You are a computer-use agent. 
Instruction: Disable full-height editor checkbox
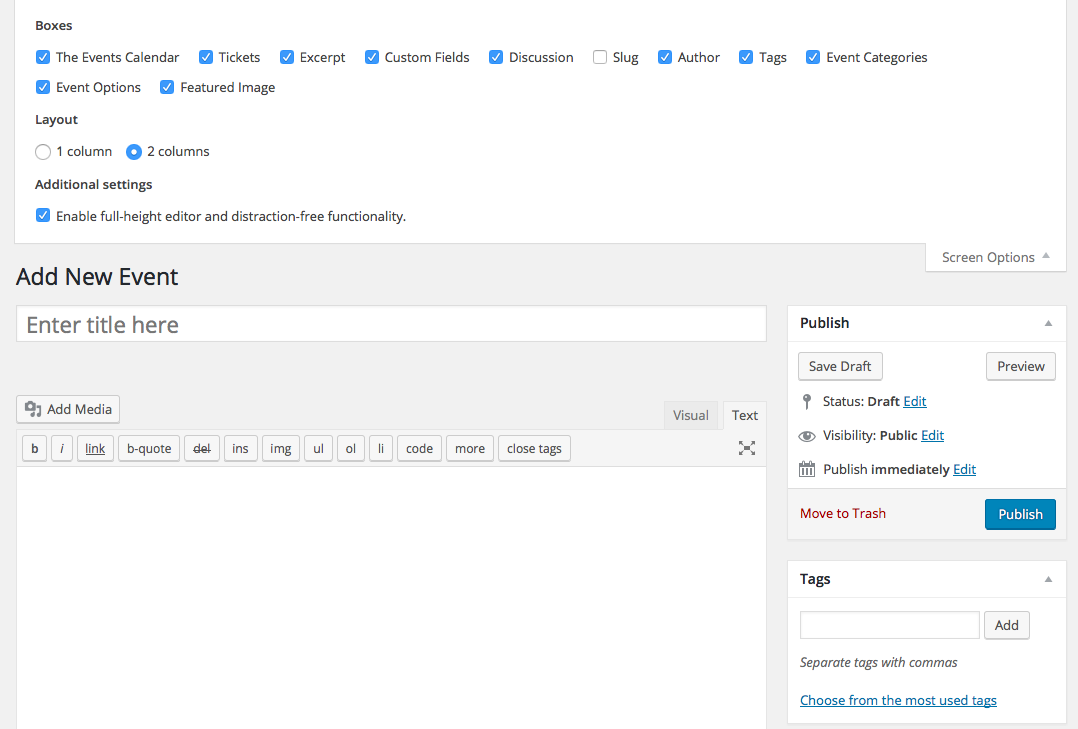pos(43,216)
